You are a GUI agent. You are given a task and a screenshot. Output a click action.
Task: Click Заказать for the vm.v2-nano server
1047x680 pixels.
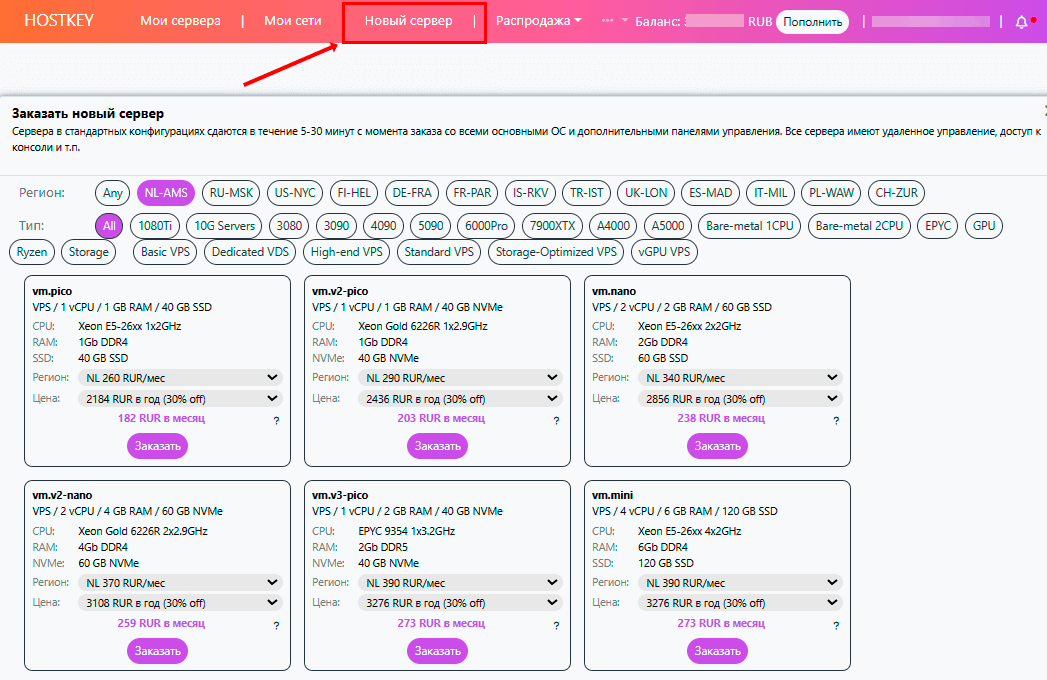click(157, 651)
